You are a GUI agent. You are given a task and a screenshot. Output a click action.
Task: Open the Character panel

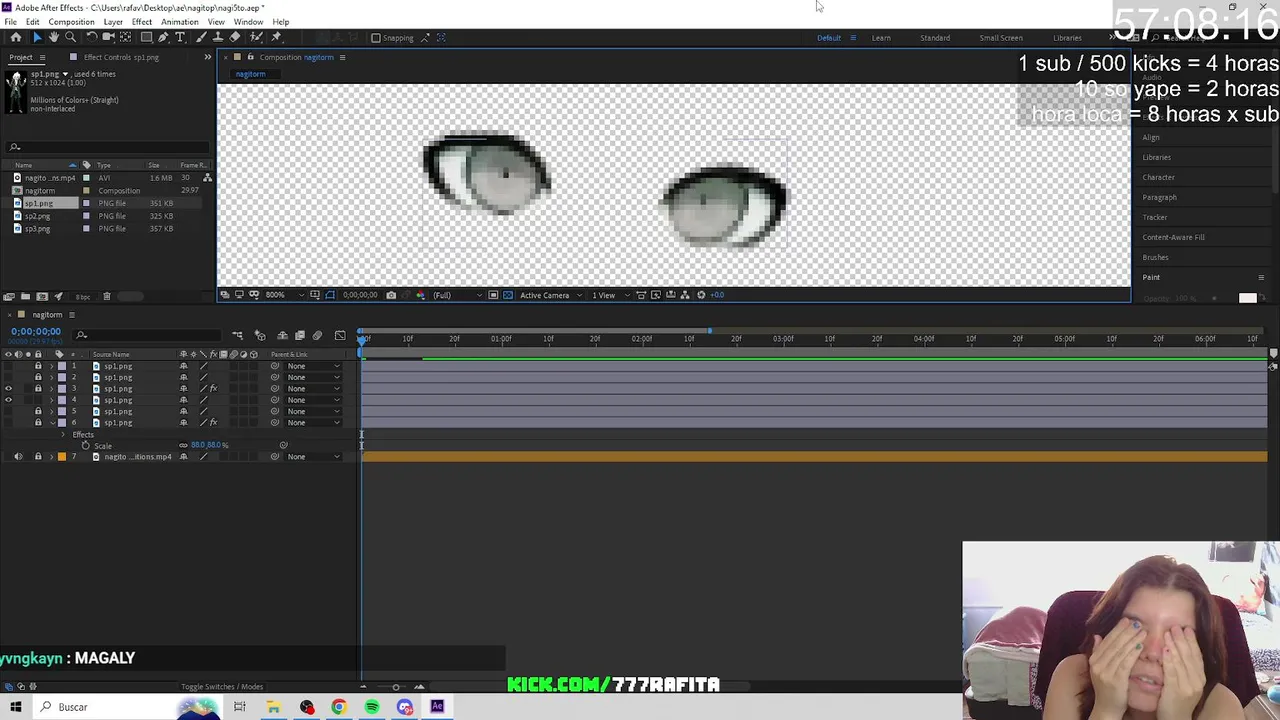1158,177
